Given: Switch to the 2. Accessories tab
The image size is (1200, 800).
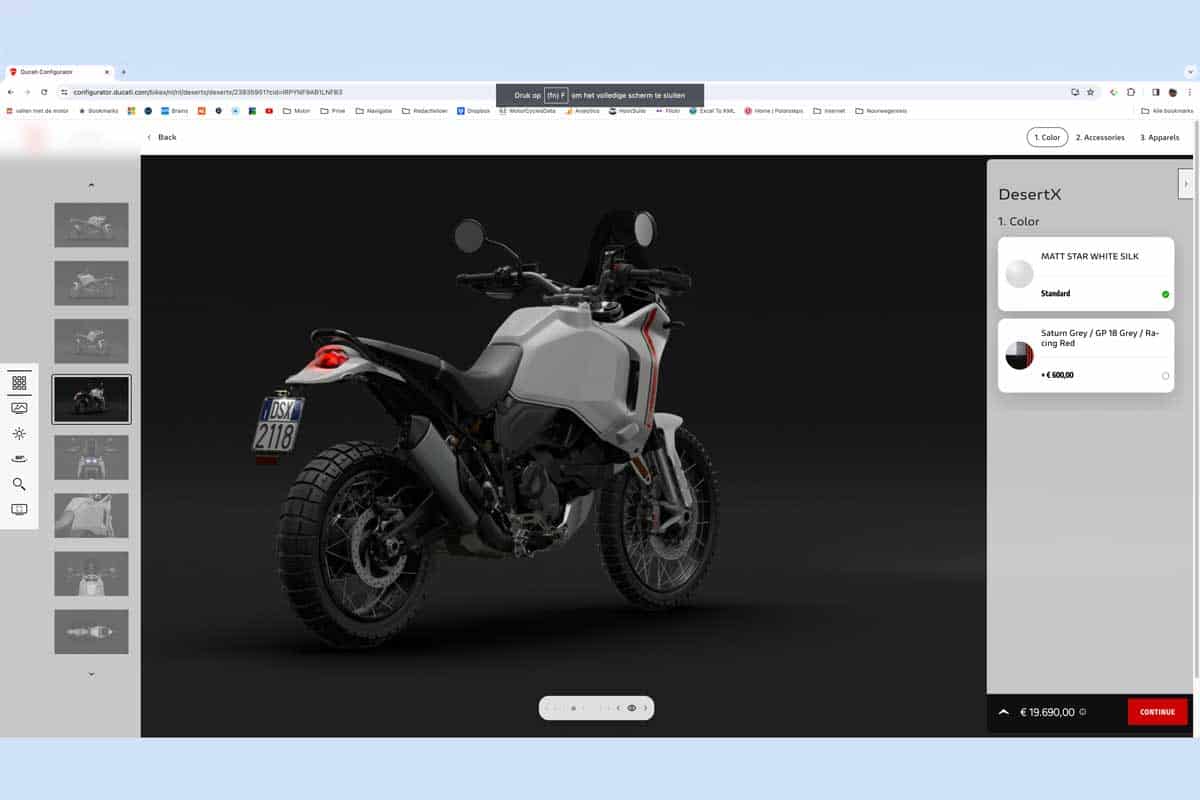Looking at the screenshot, I should coord(1100,137).
